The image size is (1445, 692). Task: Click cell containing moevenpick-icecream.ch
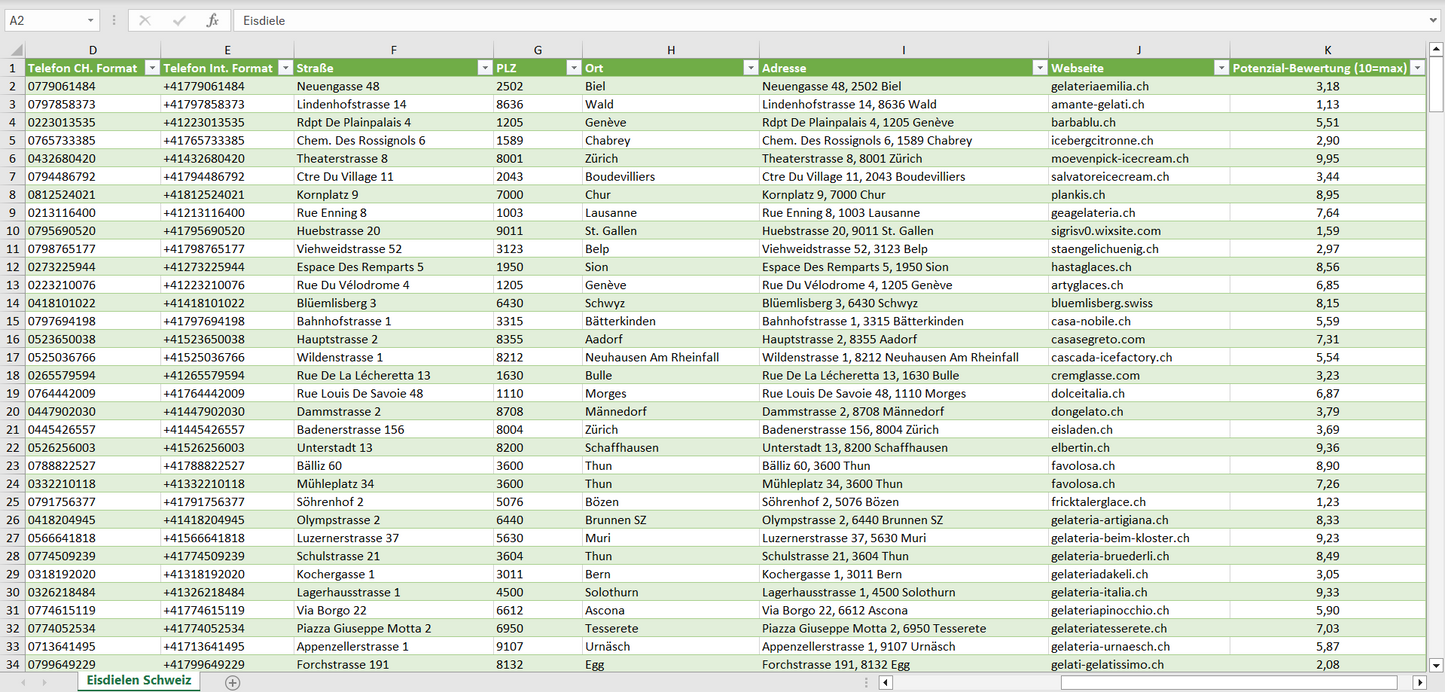coord(1119,158)
